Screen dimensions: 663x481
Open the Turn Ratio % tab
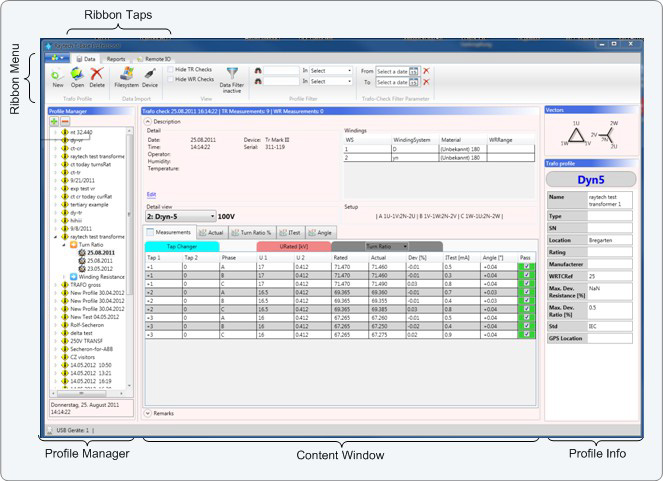pyautogui.click(x=253, y=231)
